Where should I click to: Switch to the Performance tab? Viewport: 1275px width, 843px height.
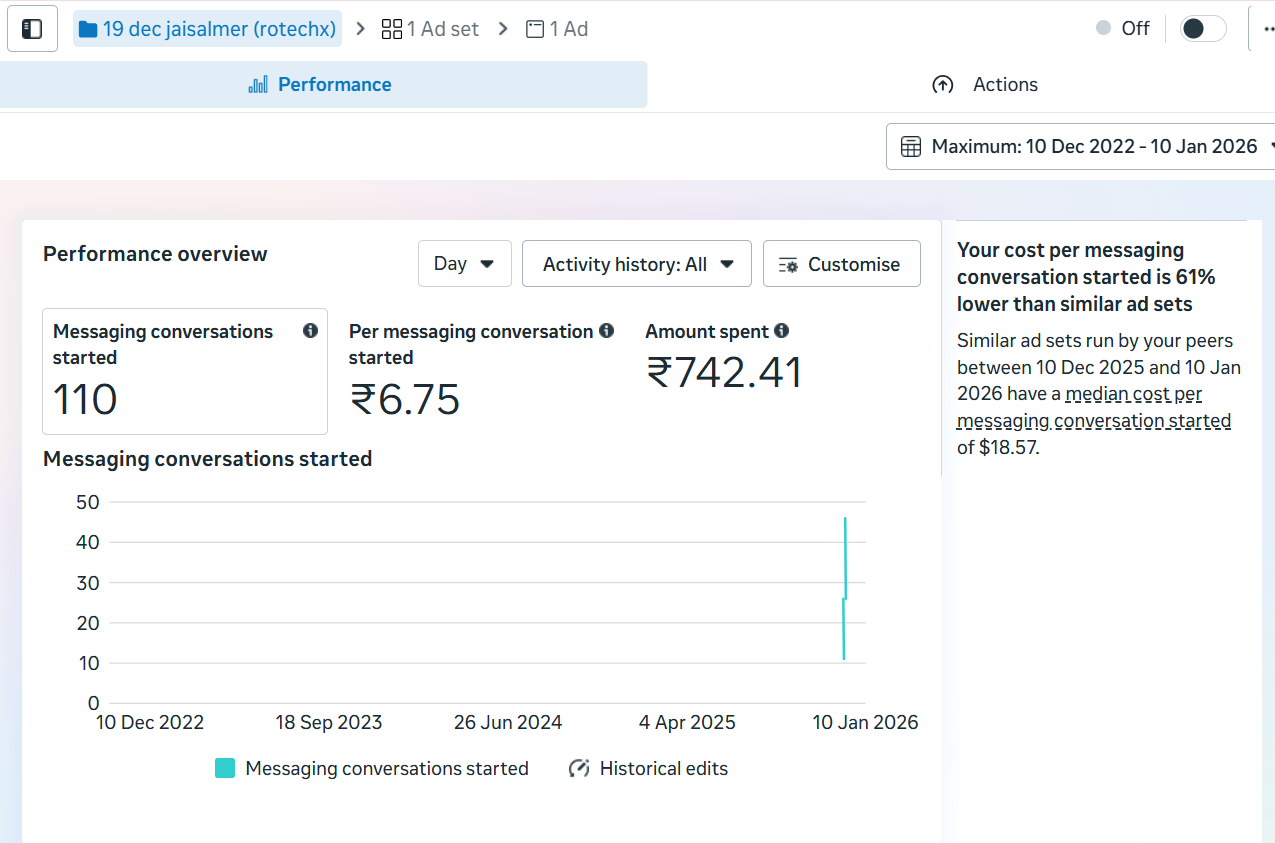click(323, 85)
